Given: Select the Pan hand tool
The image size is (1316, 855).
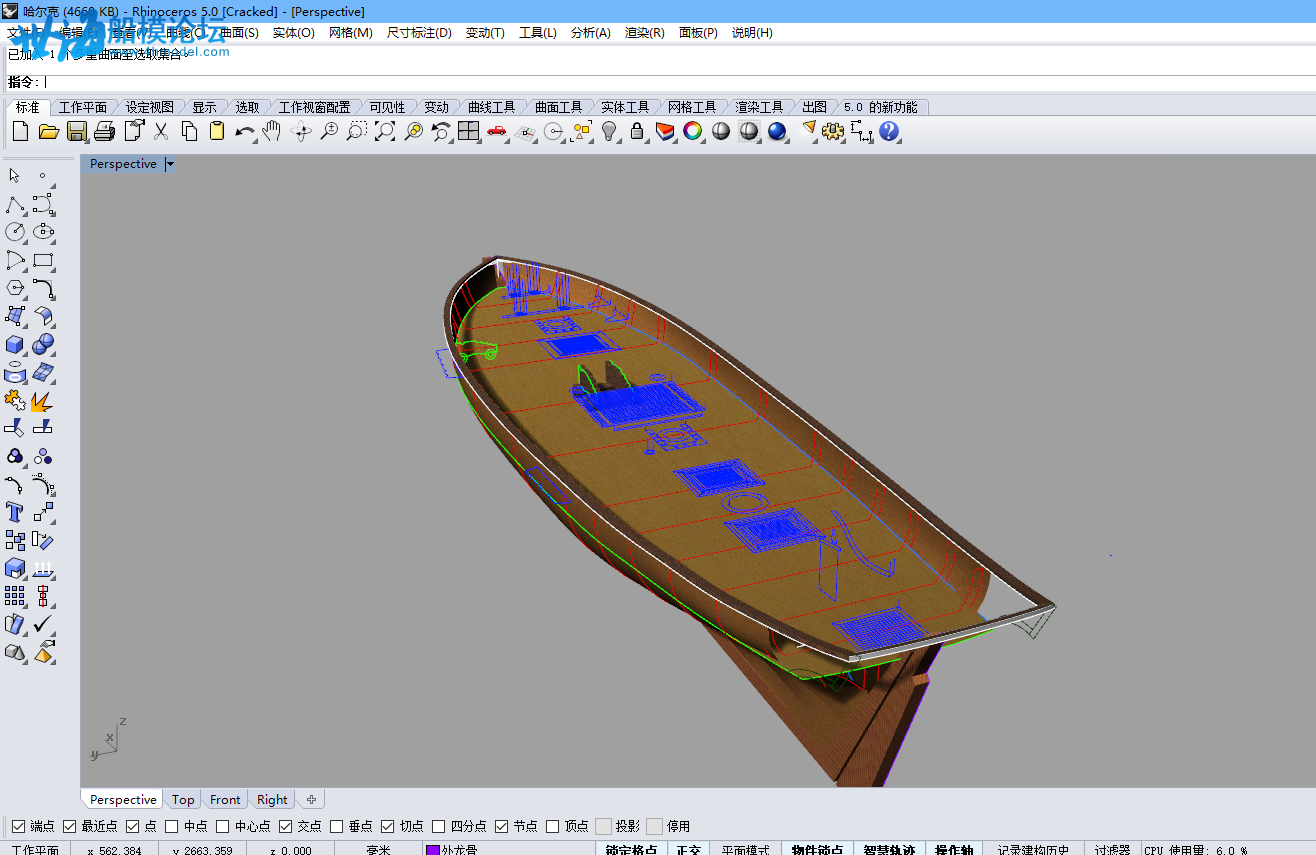Looking at the screenshot, I should (x=272, y=131).
